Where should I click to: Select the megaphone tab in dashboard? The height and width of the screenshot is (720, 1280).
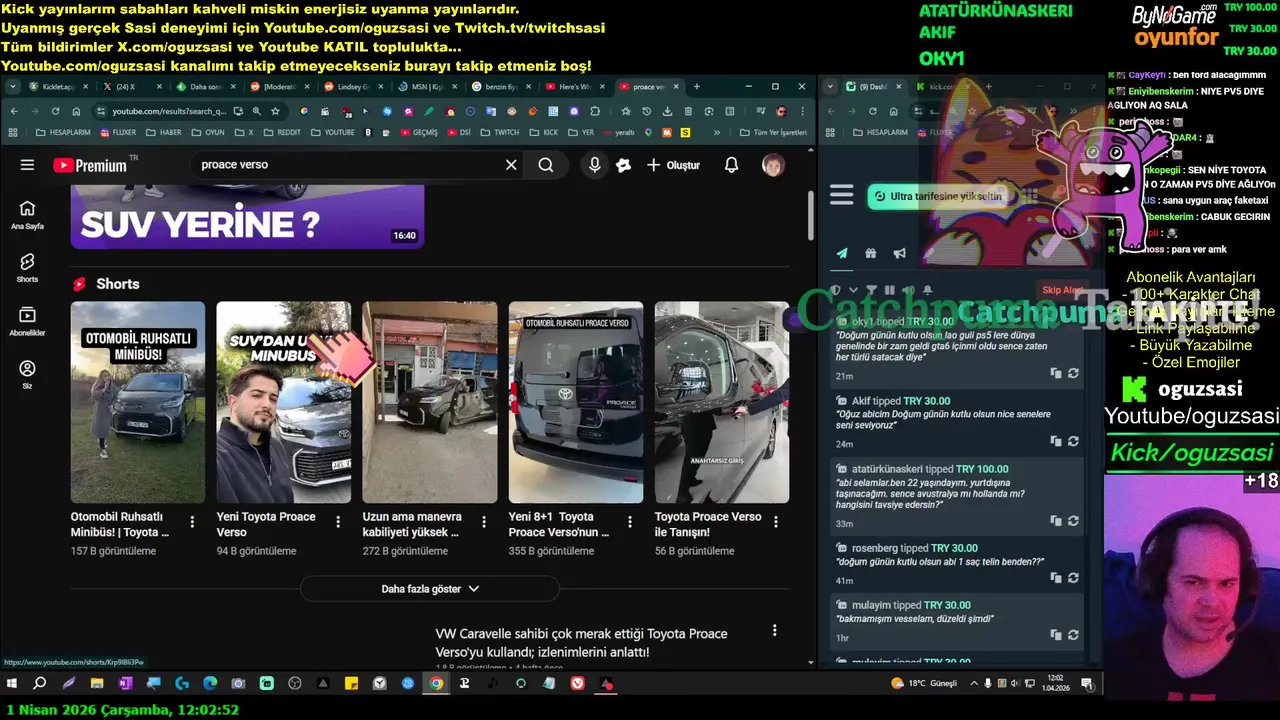click(x=900, y=254)
